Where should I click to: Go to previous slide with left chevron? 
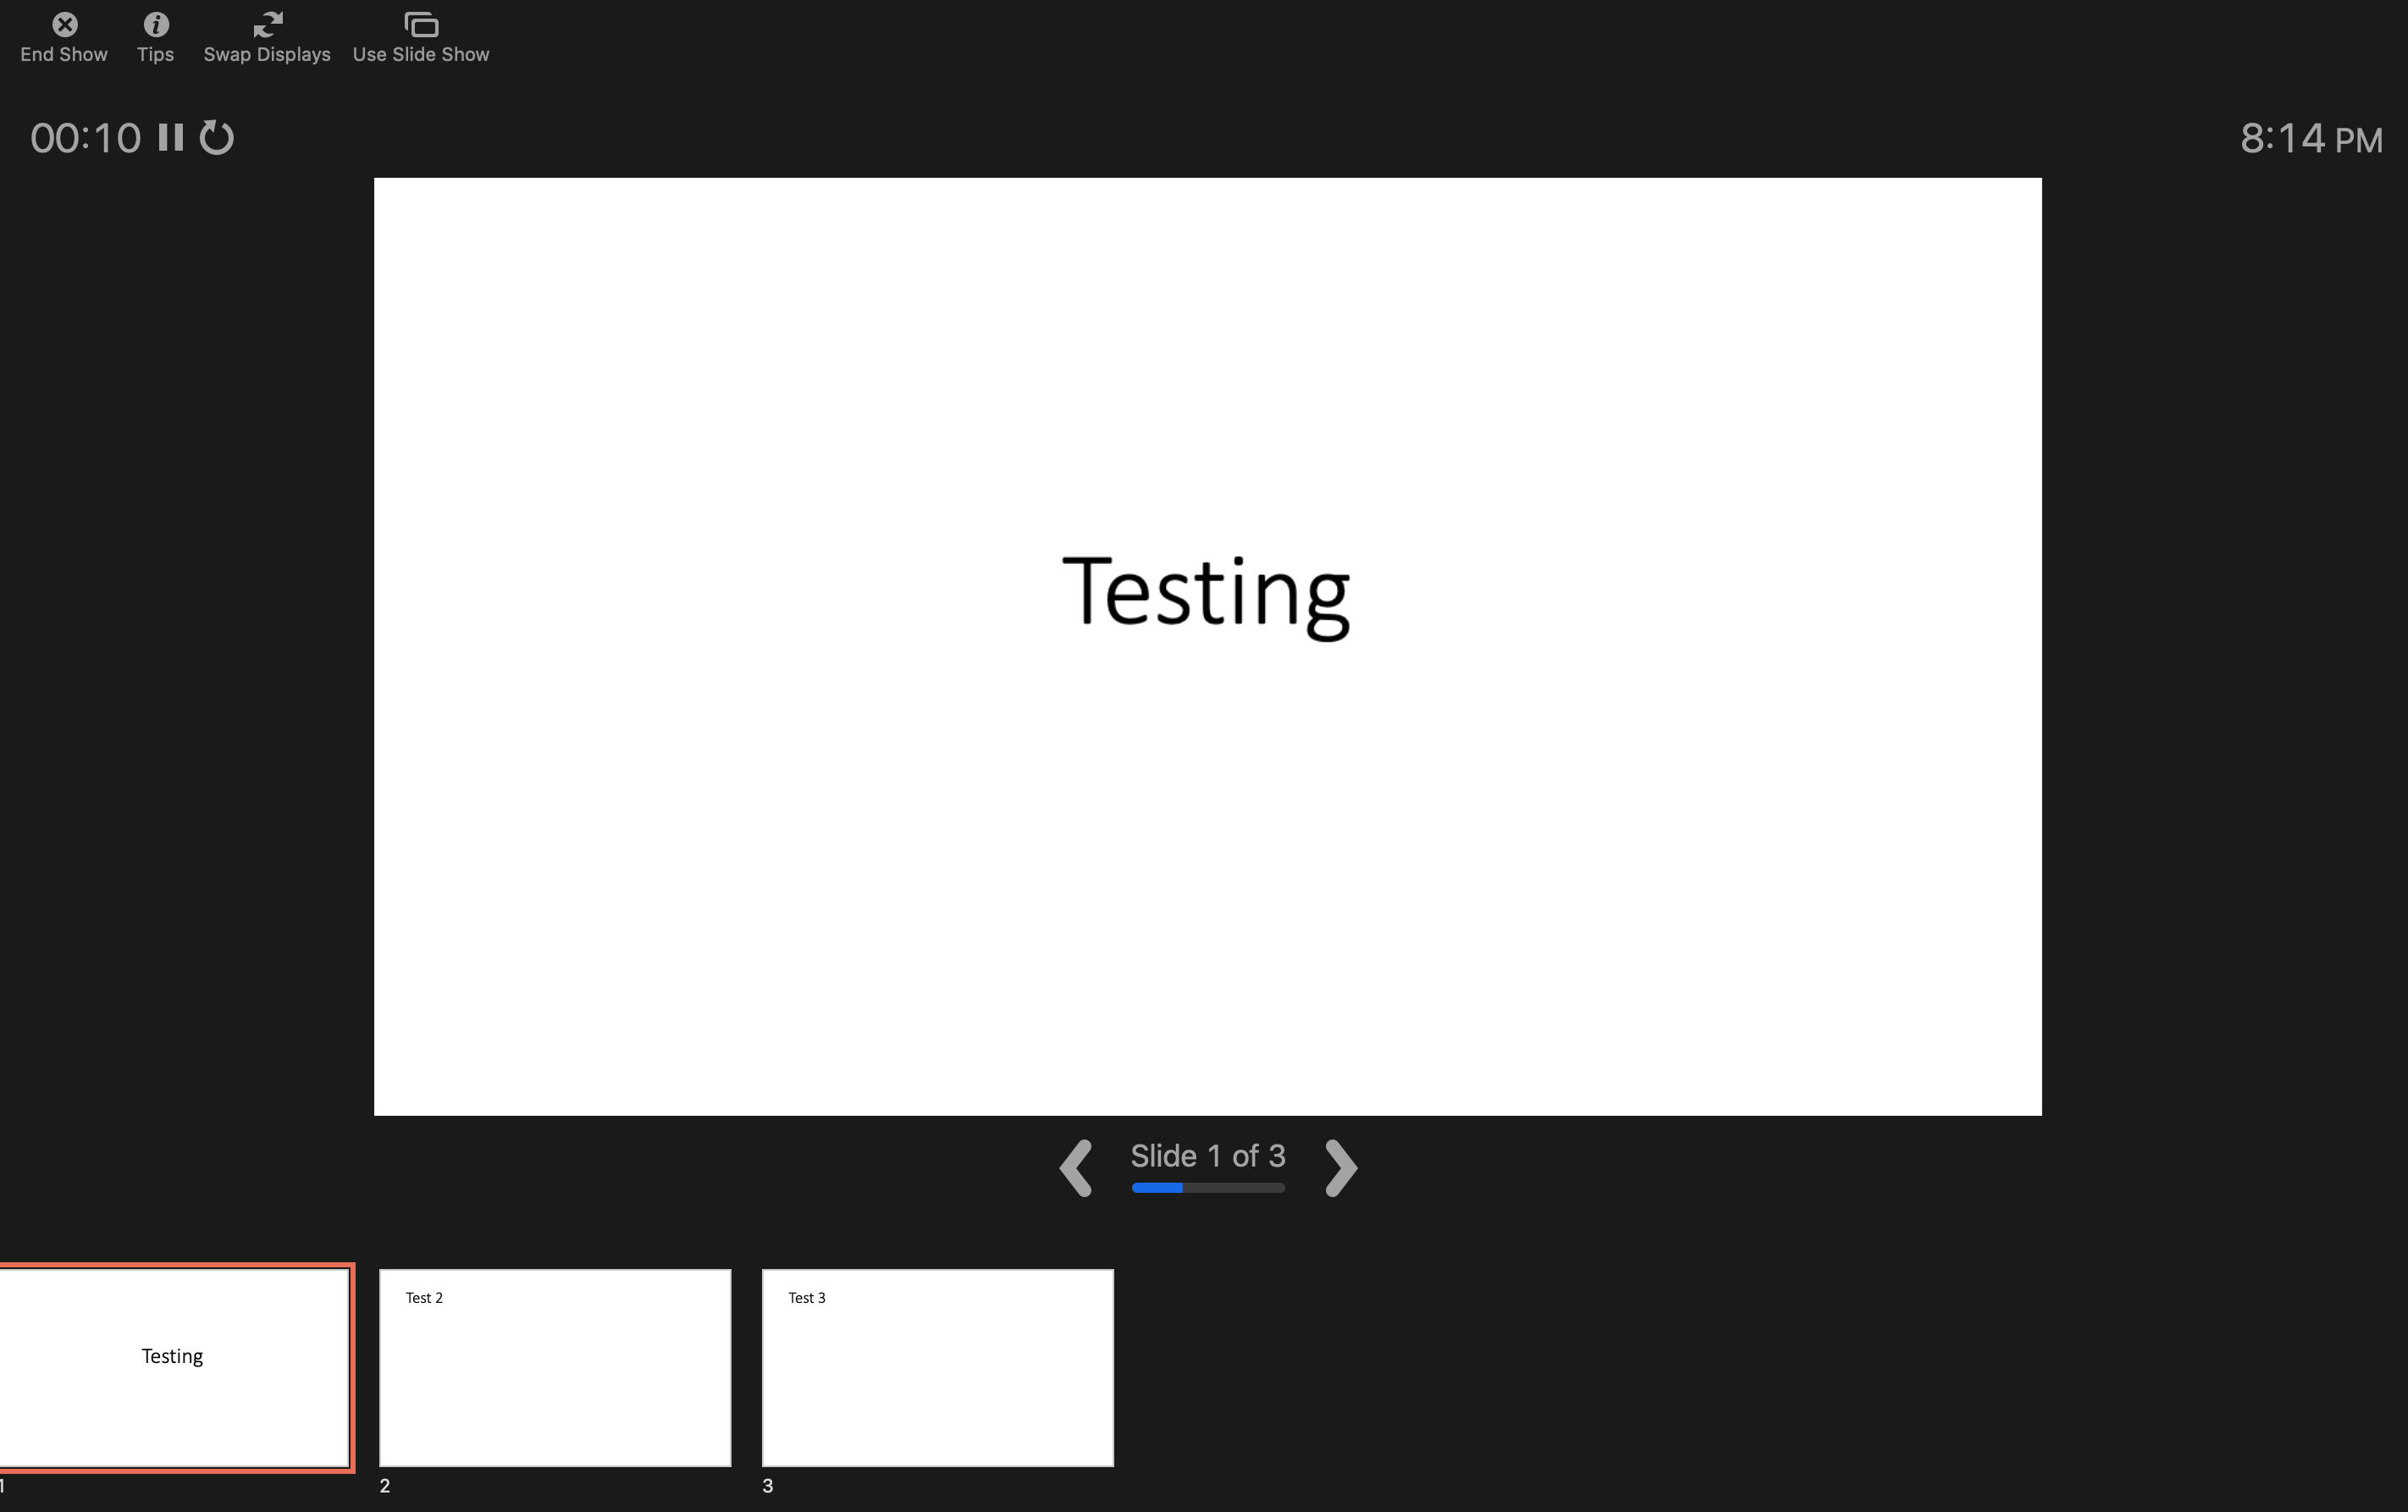tap(1076, 1167)
